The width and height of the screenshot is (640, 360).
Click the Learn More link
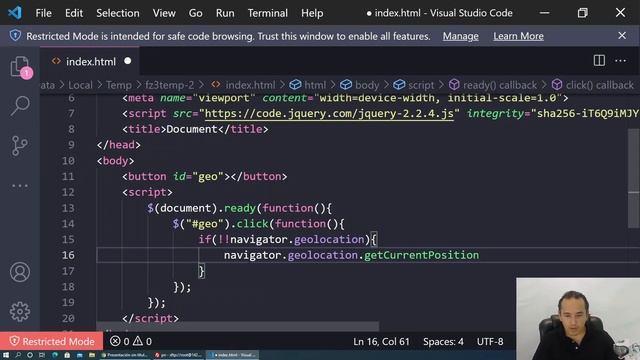(518, 36)
